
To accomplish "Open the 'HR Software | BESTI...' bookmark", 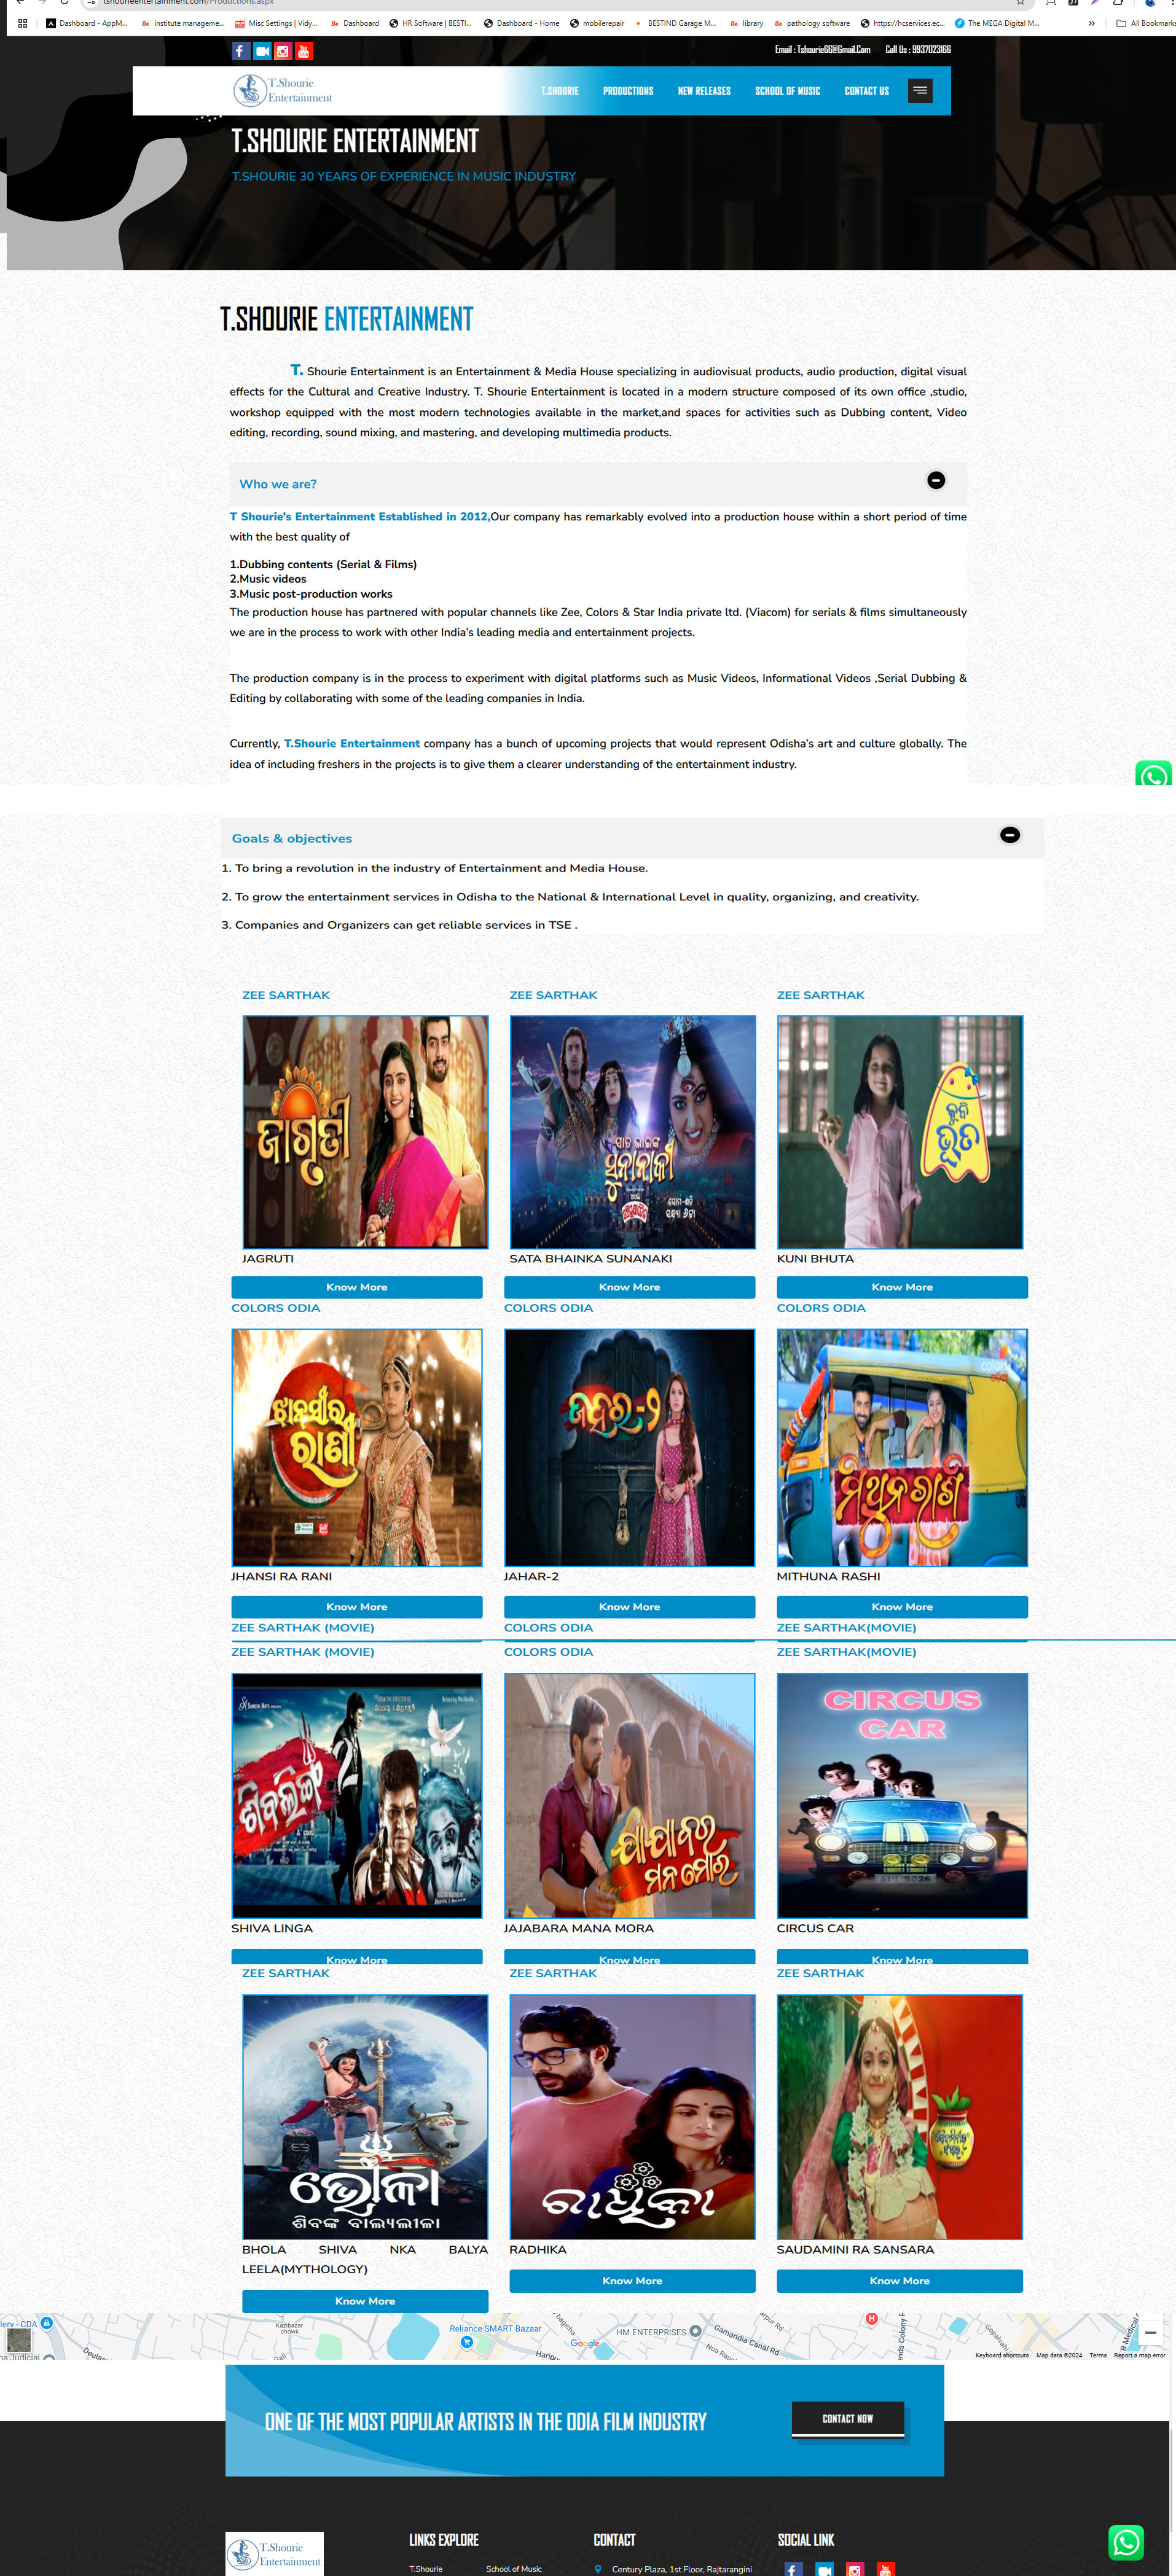I will (x=430, y=23).
